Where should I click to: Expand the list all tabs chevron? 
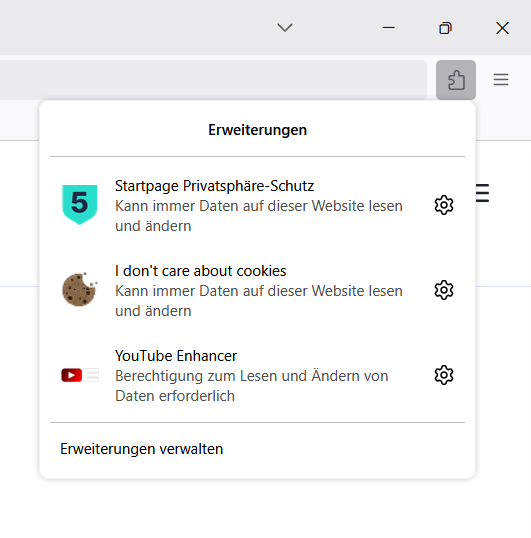[x=285, y=27]
